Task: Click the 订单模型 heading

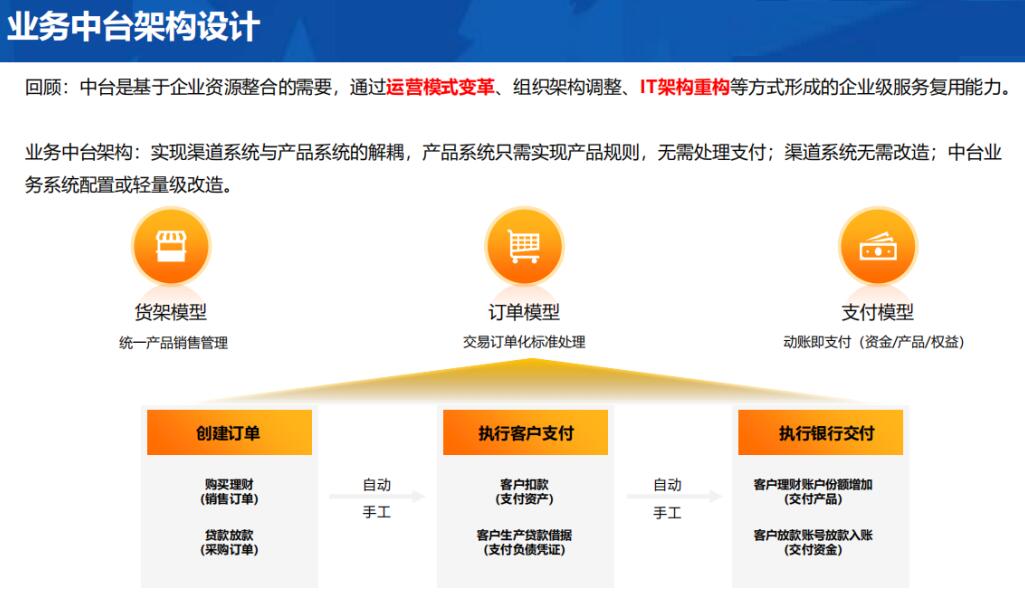Action: pyautogui.click(x=524, y=312)
